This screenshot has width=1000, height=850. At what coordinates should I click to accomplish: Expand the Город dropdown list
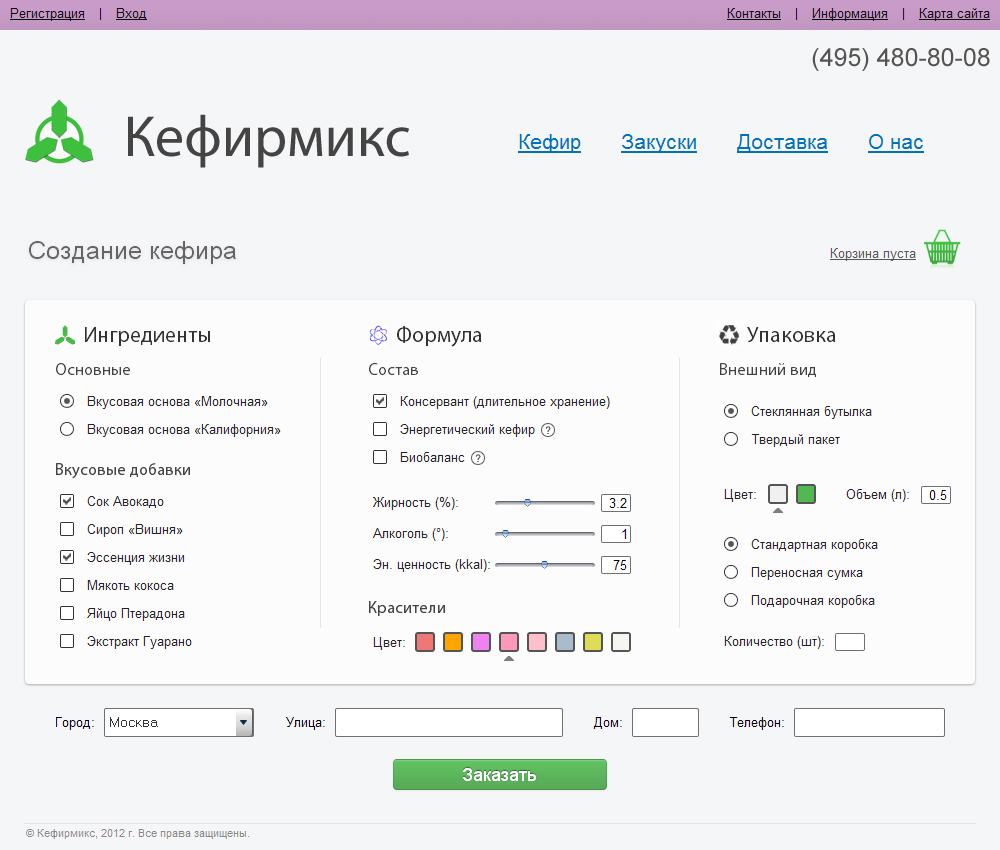click(x=243, y=722)
